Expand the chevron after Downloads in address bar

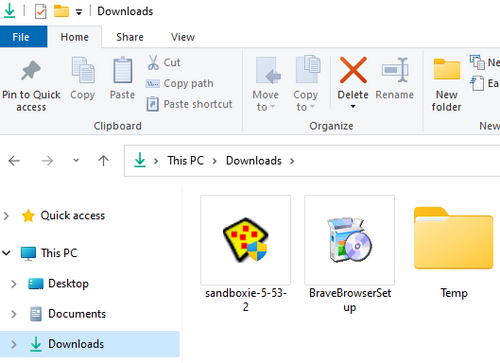click(292, 161)
